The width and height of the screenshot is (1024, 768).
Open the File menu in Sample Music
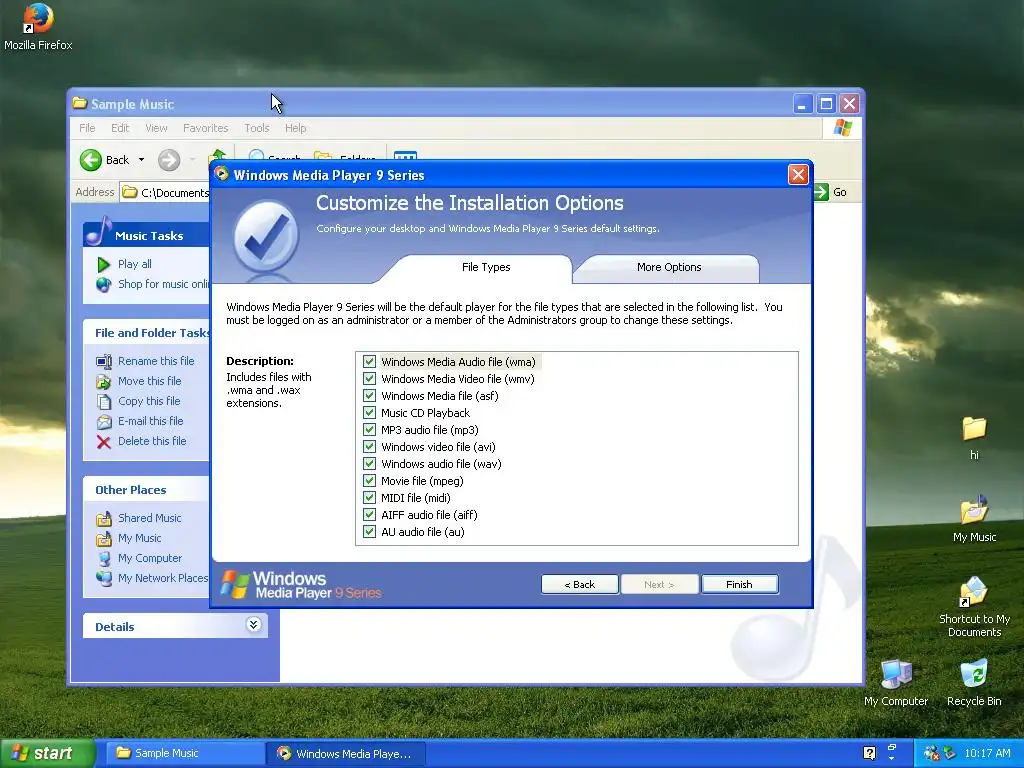(x=87, y=128)
